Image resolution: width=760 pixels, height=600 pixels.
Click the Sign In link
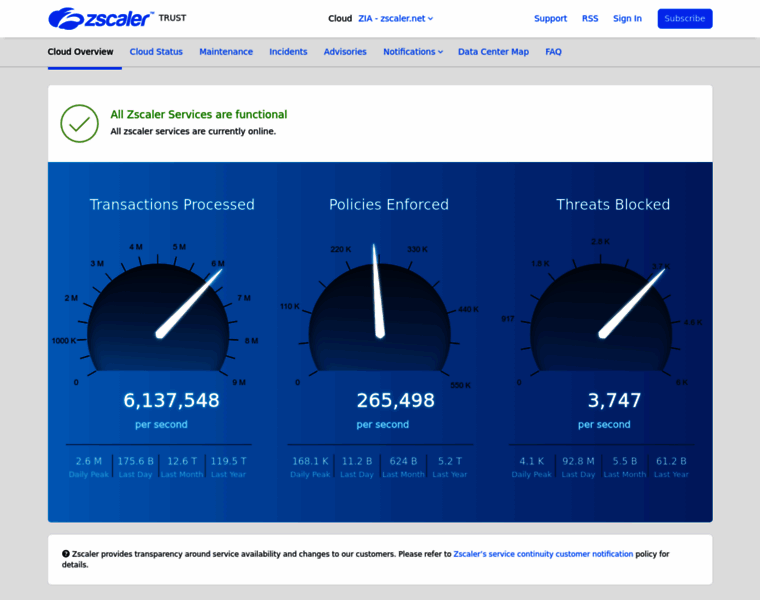coord(627,18)
